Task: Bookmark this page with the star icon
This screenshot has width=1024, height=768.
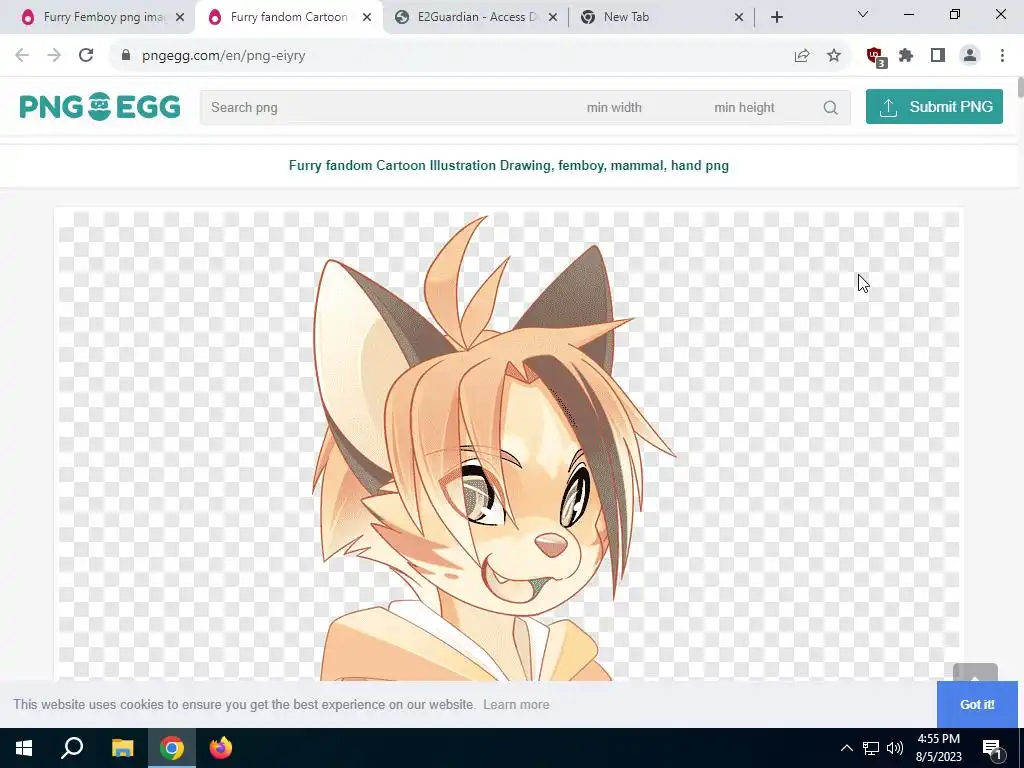Action: [834, 56]
